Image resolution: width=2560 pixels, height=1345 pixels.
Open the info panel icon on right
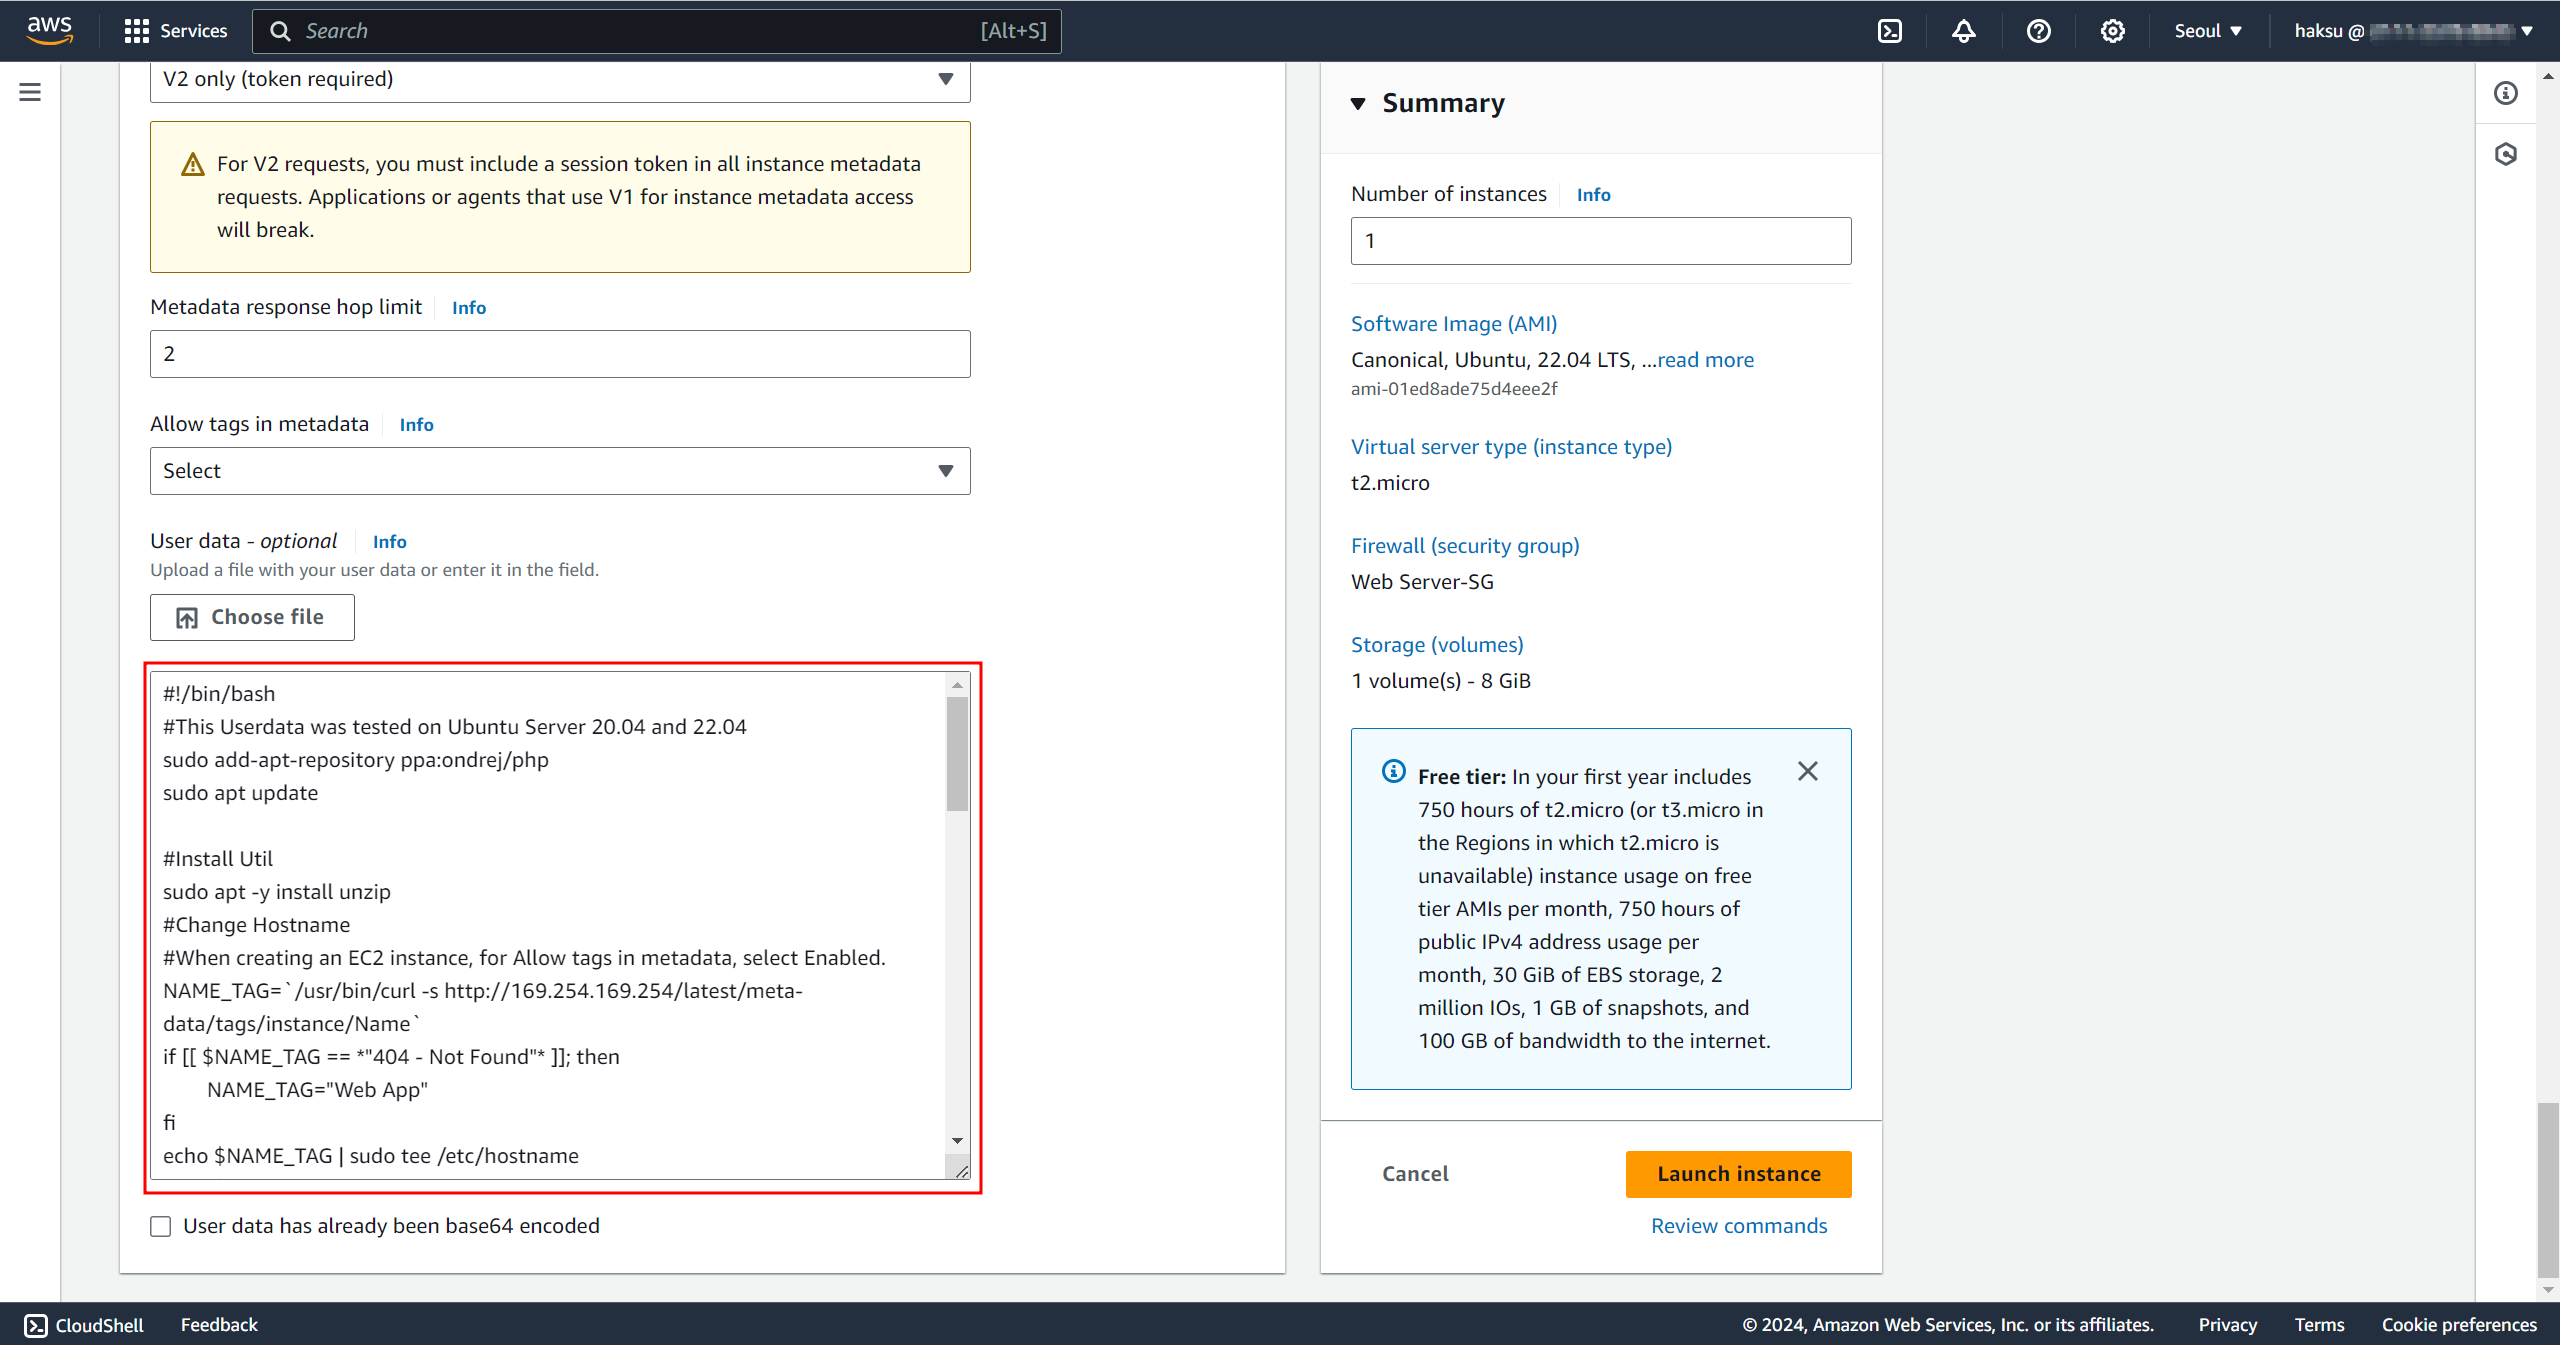(x=2505, y=93)
